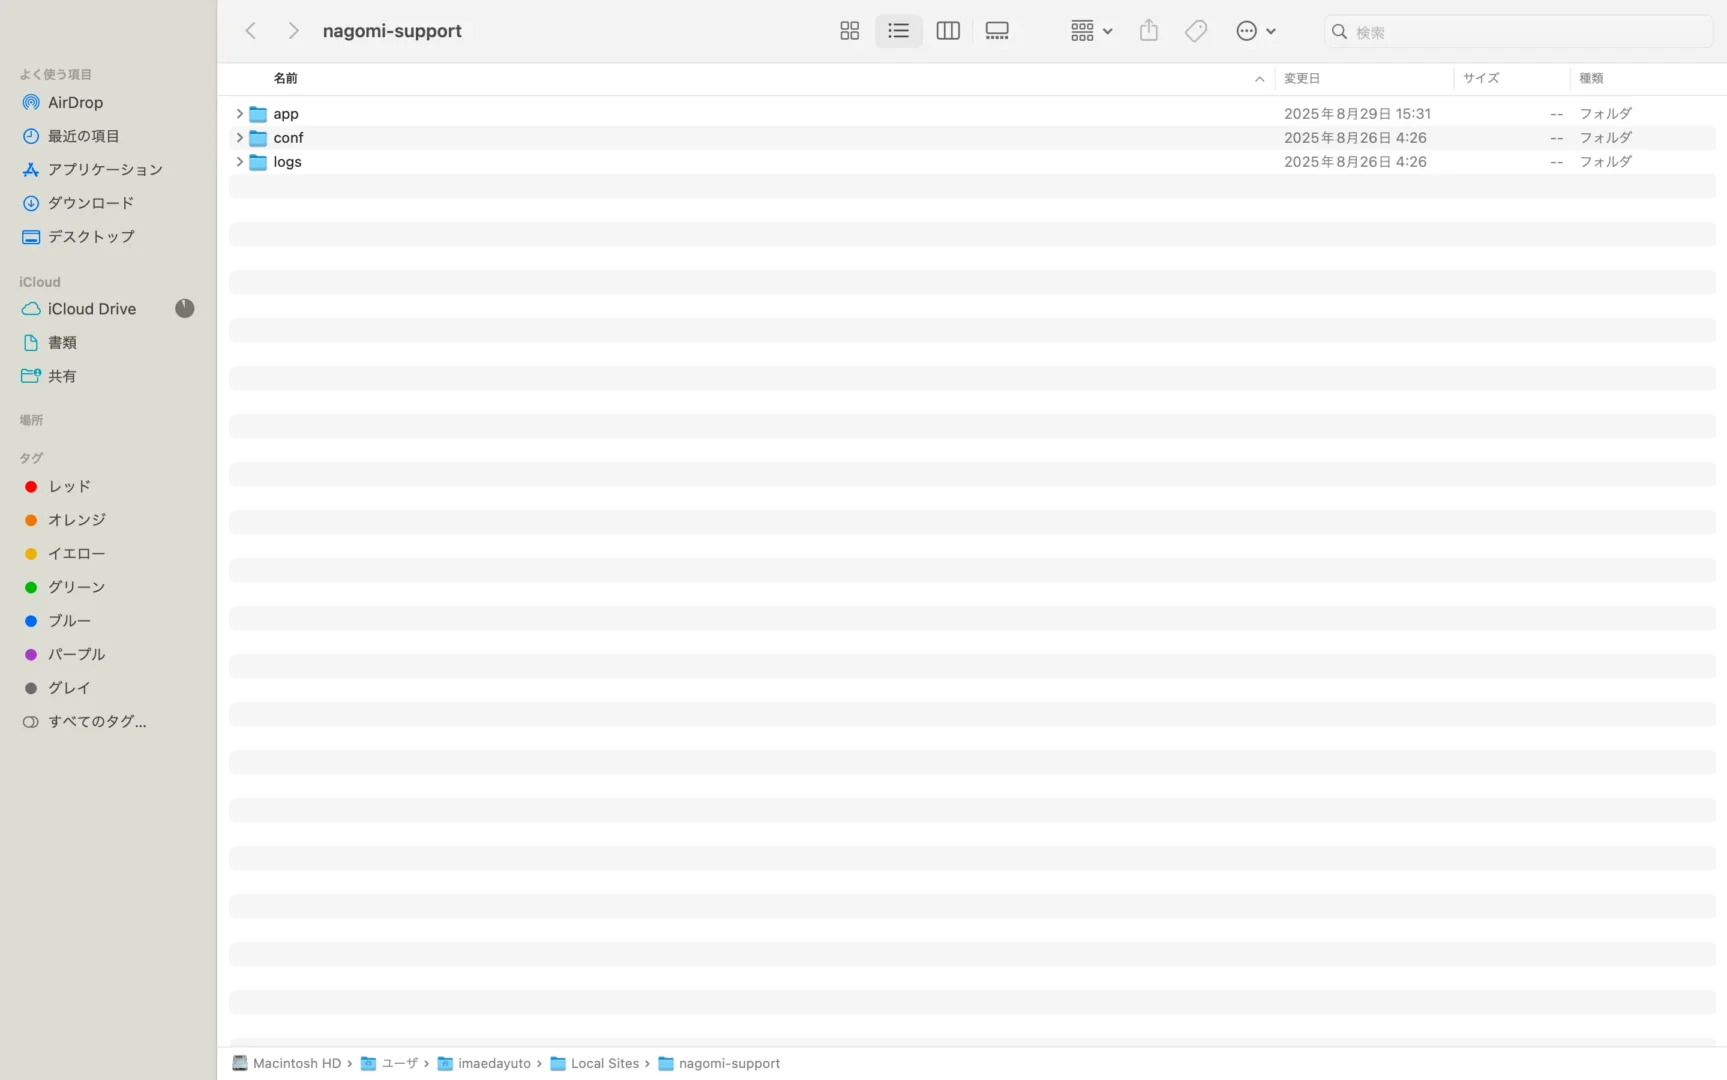The height and width of the screenshot is (1080, 1727).
Task: Select the レッド red tag
Action: pos(69,486)
